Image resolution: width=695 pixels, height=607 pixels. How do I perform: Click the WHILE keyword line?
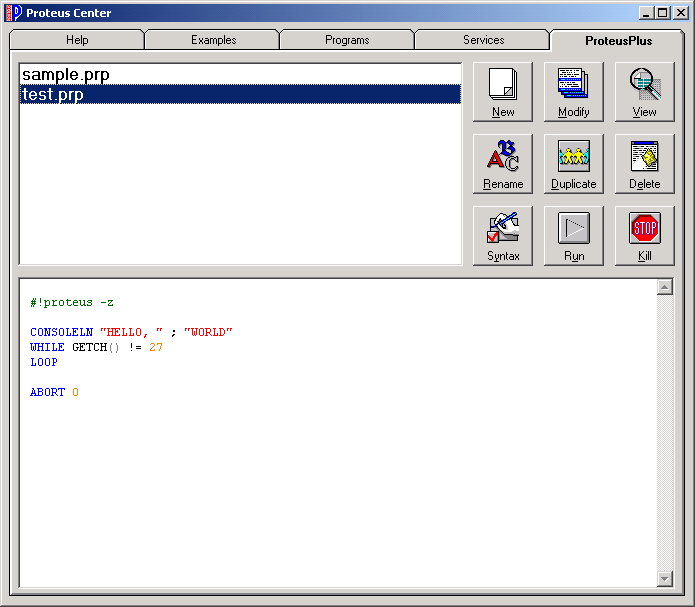pos(96,347)
